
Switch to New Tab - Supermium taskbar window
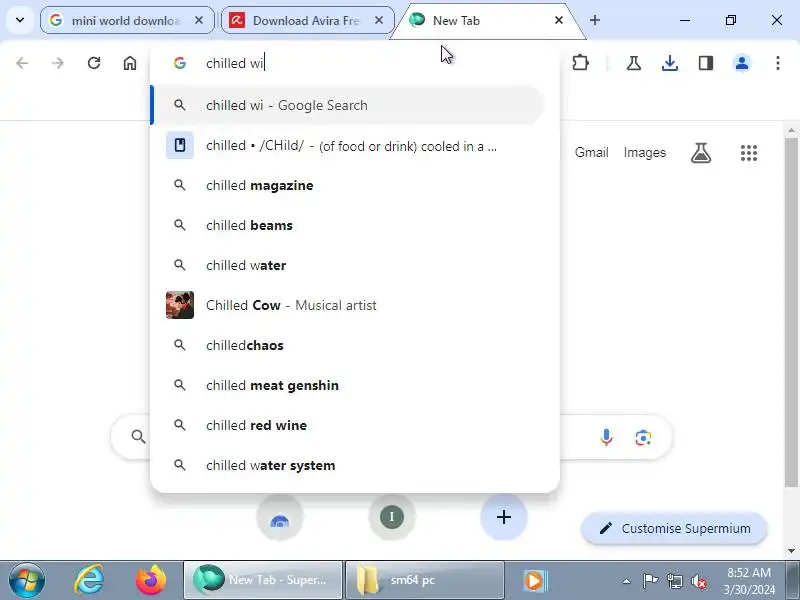click(263, 580)
